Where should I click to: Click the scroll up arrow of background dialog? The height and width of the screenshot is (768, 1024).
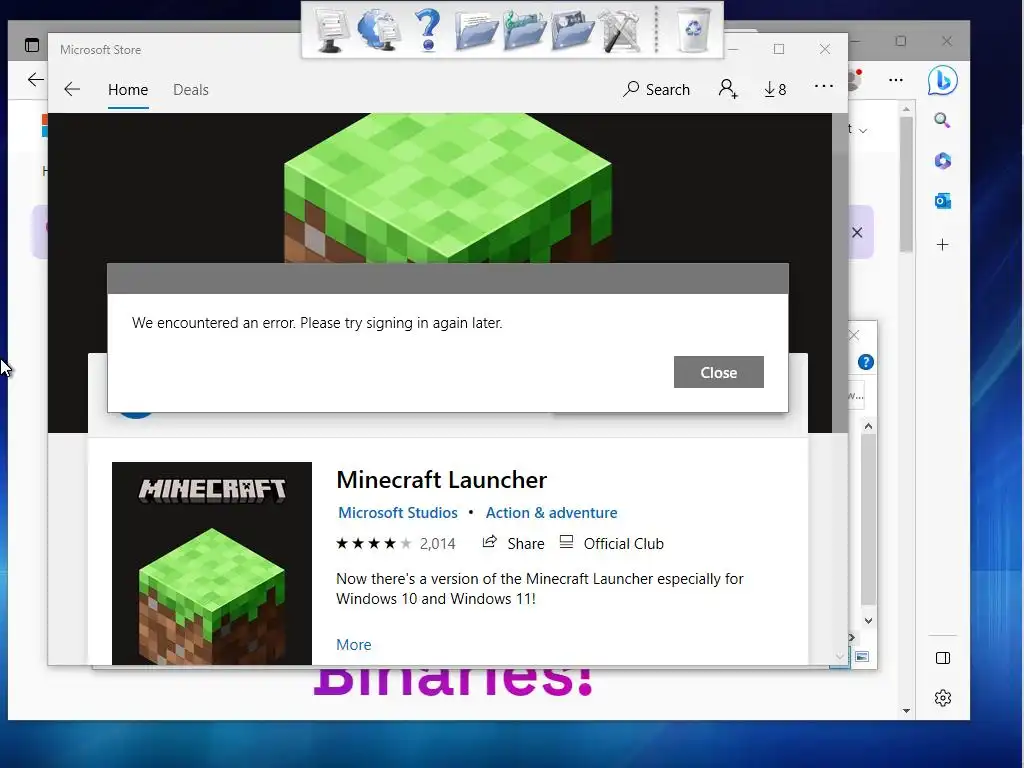click(x=868, y=426)
